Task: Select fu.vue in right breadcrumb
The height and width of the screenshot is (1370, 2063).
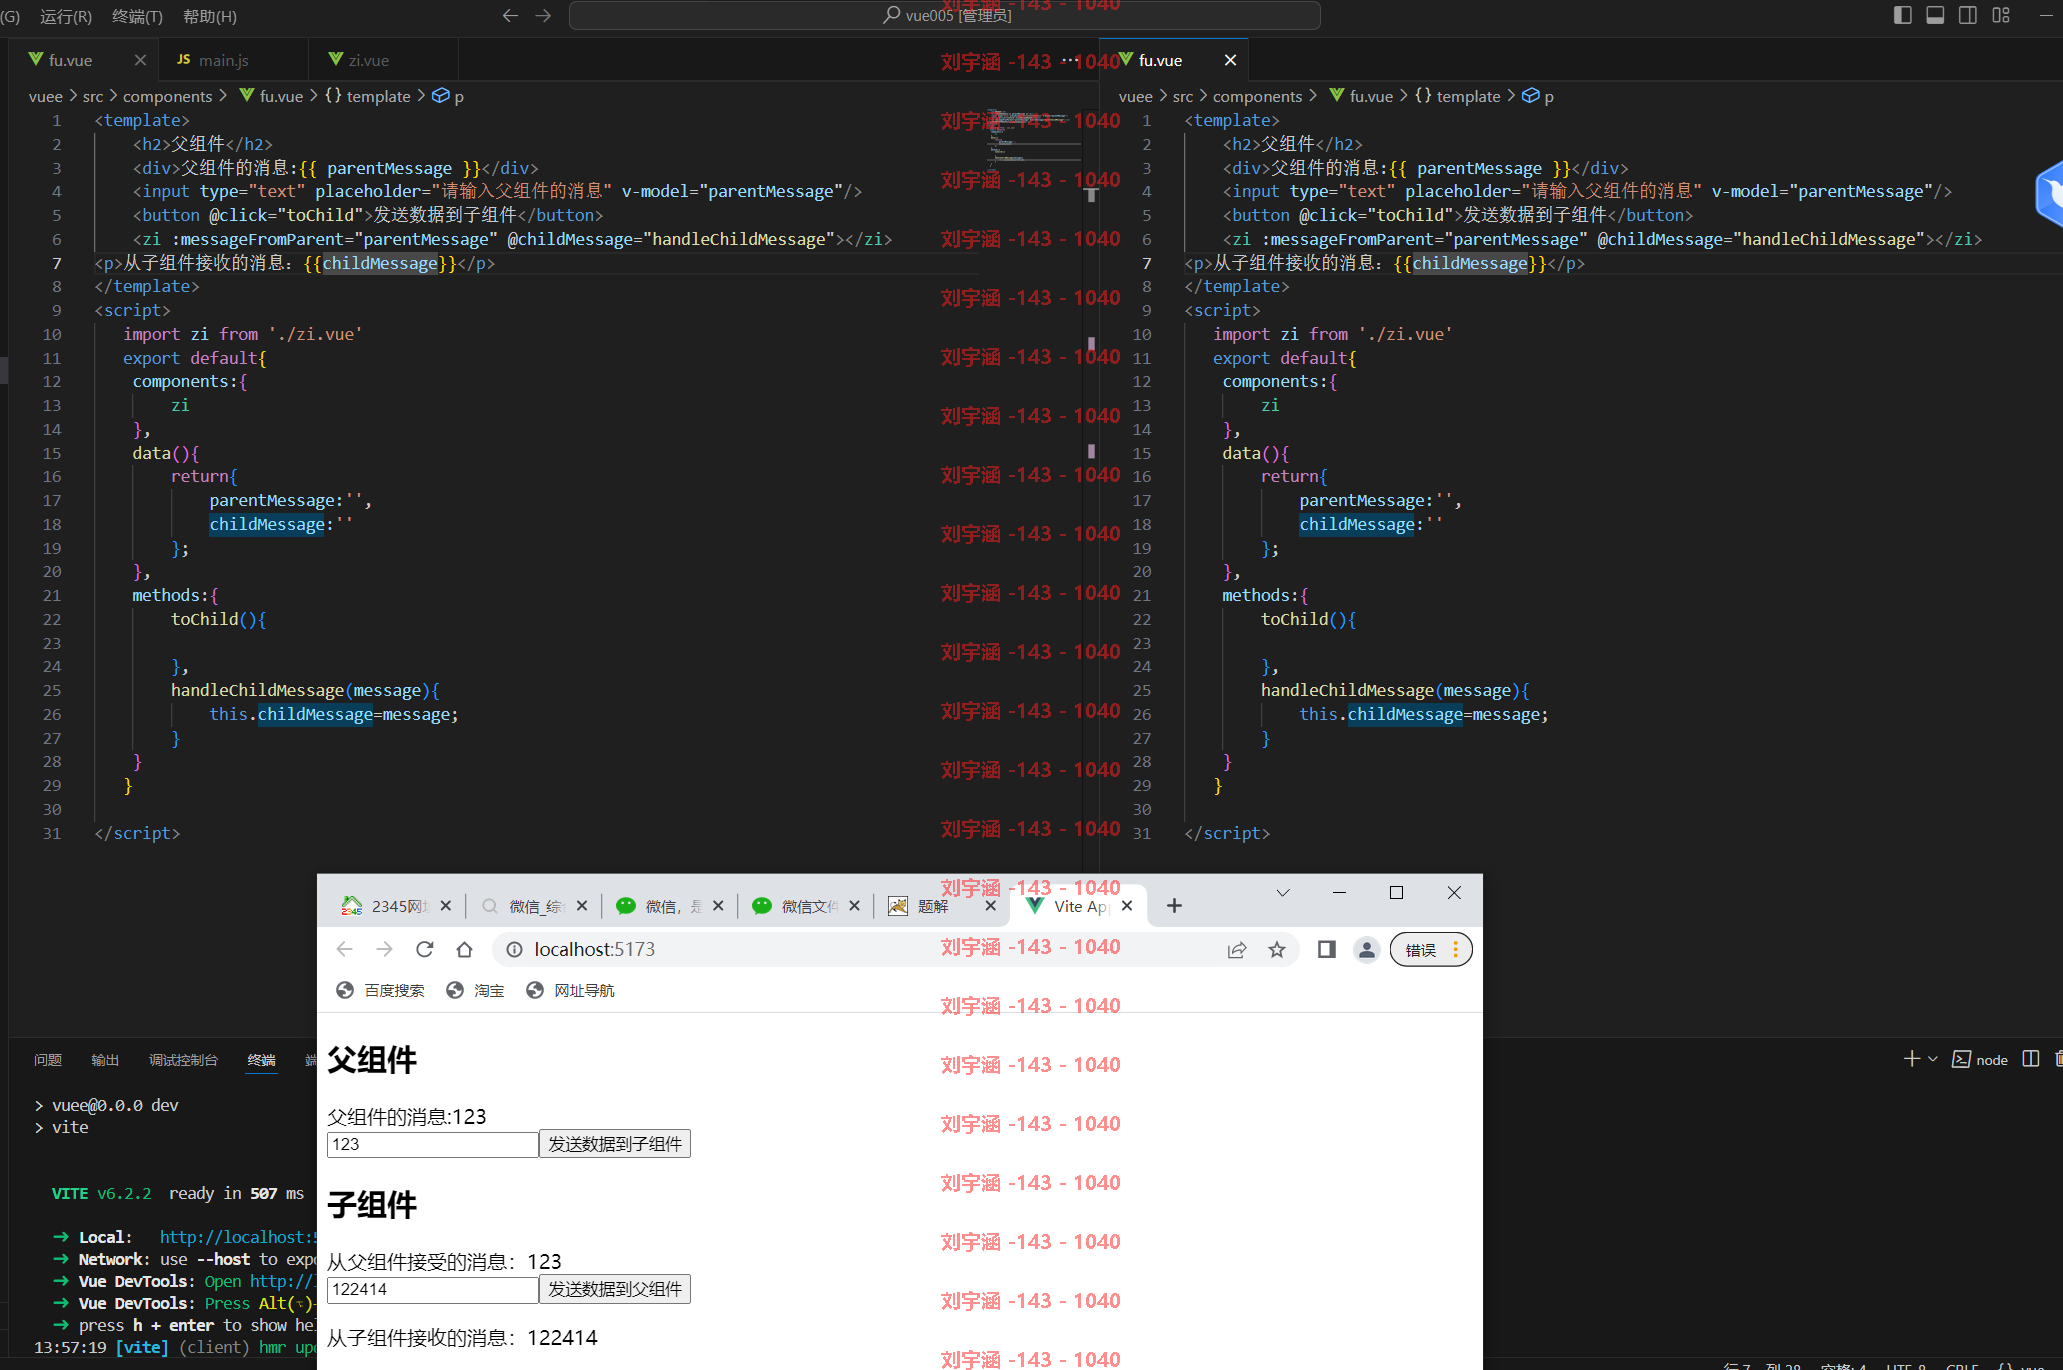Action: (1371, 96)
